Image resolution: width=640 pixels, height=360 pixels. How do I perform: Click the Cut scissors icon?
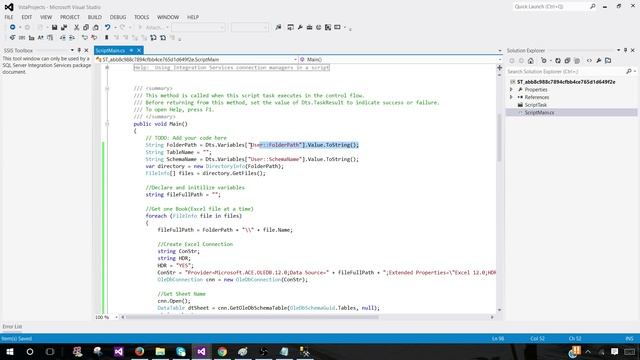click(x=76, y=27)
